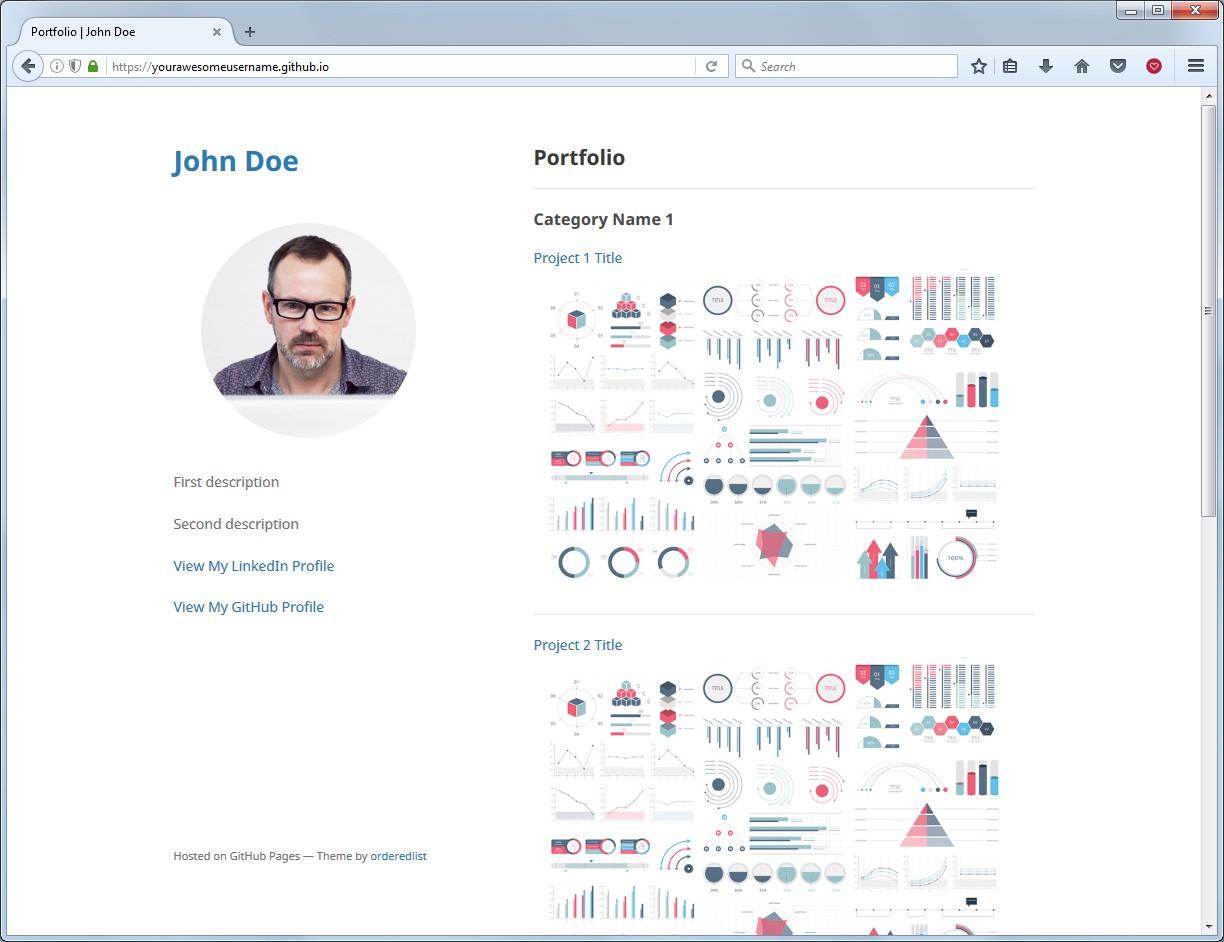Open the page info circle icon
The image size is (1224, 942).
(x=55, y=66)
